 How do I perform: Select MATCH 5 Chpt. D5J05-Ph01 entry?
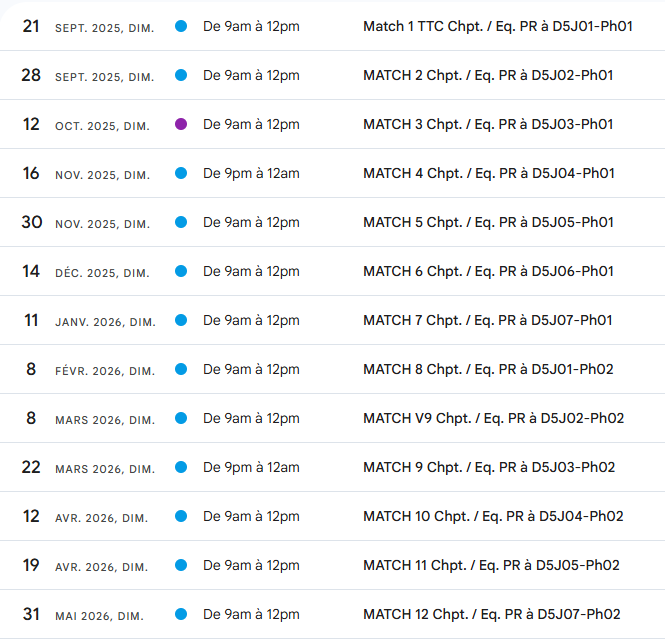pos(489,222)
